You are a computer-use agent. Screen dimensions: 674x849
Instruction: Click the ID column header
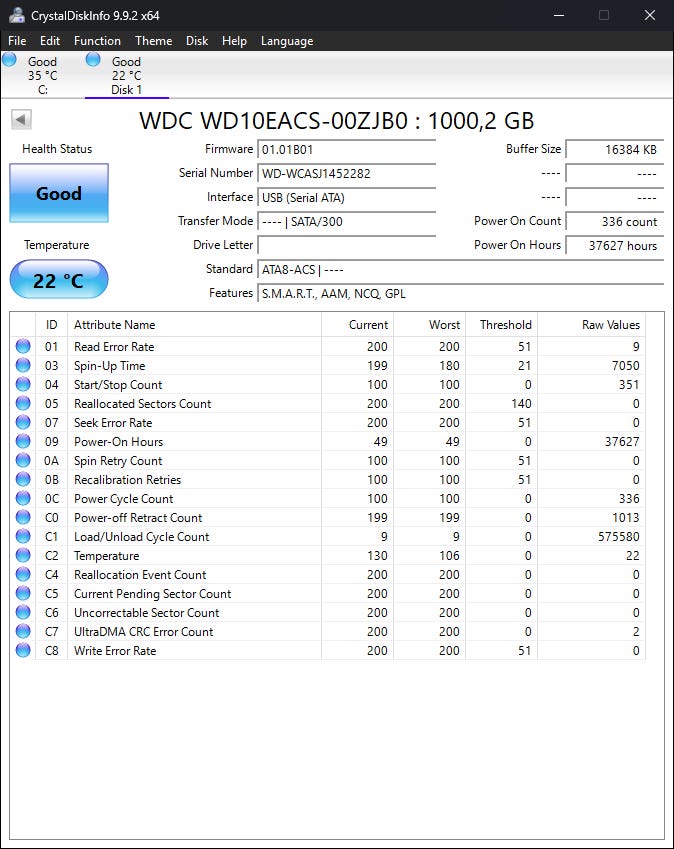tap(51, 325)
